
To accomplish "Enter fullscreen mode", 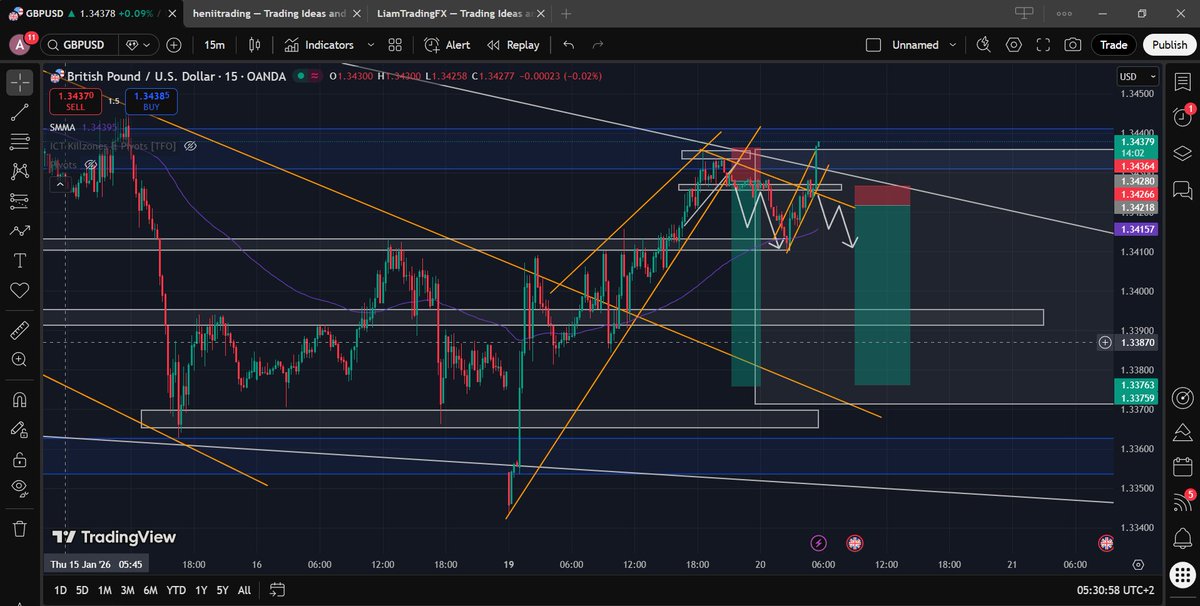I will 1043,45.
